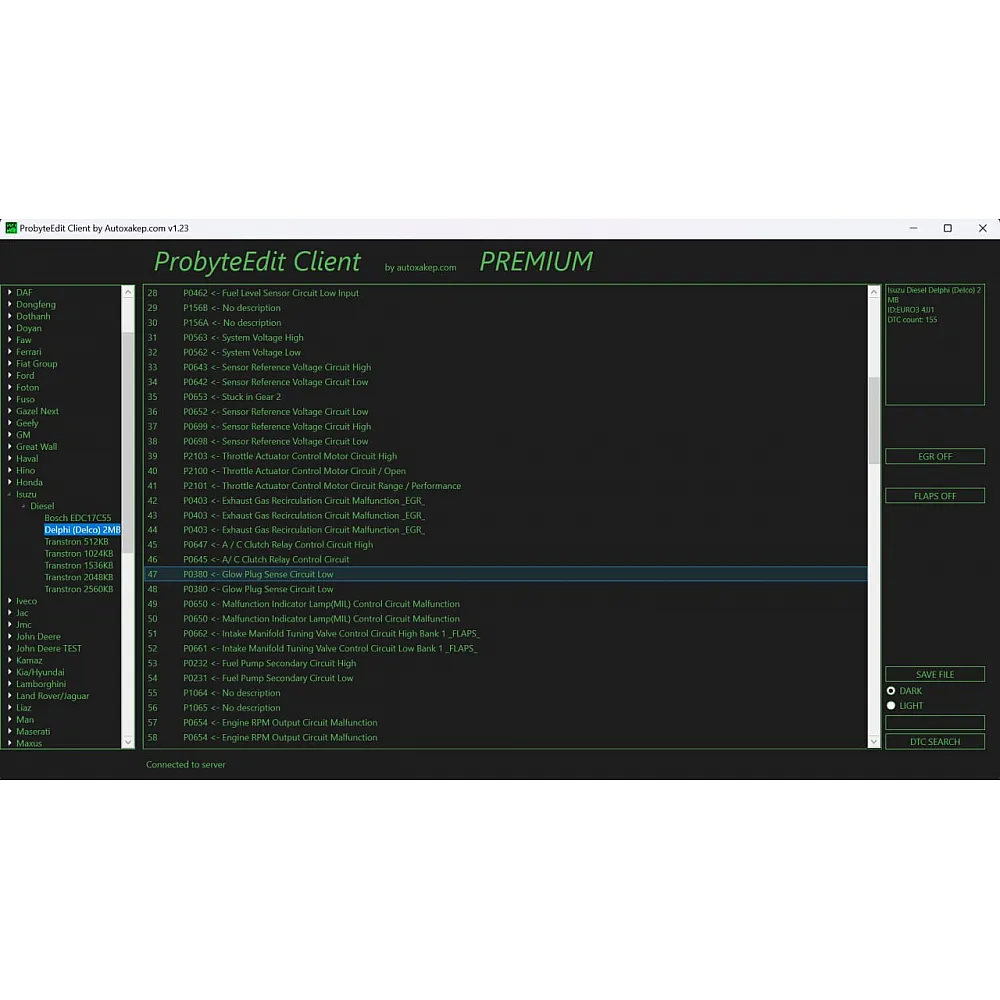The width and height of the screenshot is (1000, 1000).
Task: Click the ProbyteEdit app icon in title bar
Action: coord(11,228)
